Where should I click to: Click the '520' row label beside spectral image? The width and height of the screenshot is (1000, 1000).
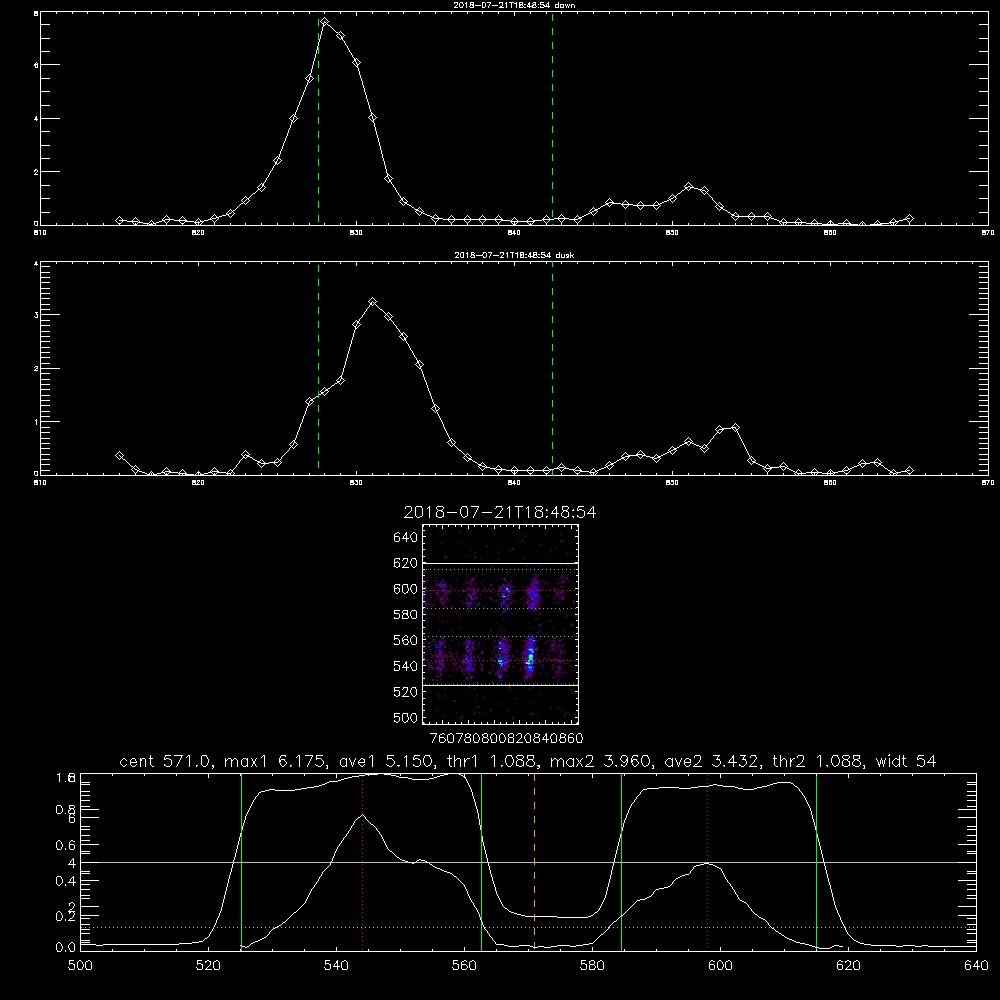406,692
